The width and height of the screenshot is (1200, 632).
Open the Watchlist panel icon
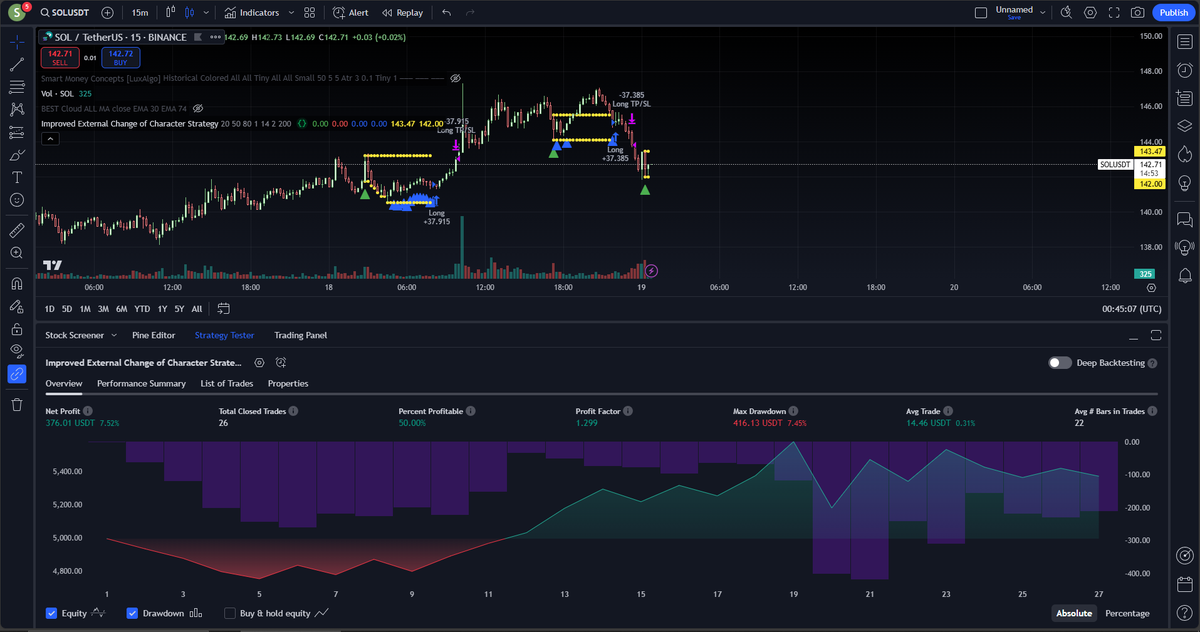1185,42
